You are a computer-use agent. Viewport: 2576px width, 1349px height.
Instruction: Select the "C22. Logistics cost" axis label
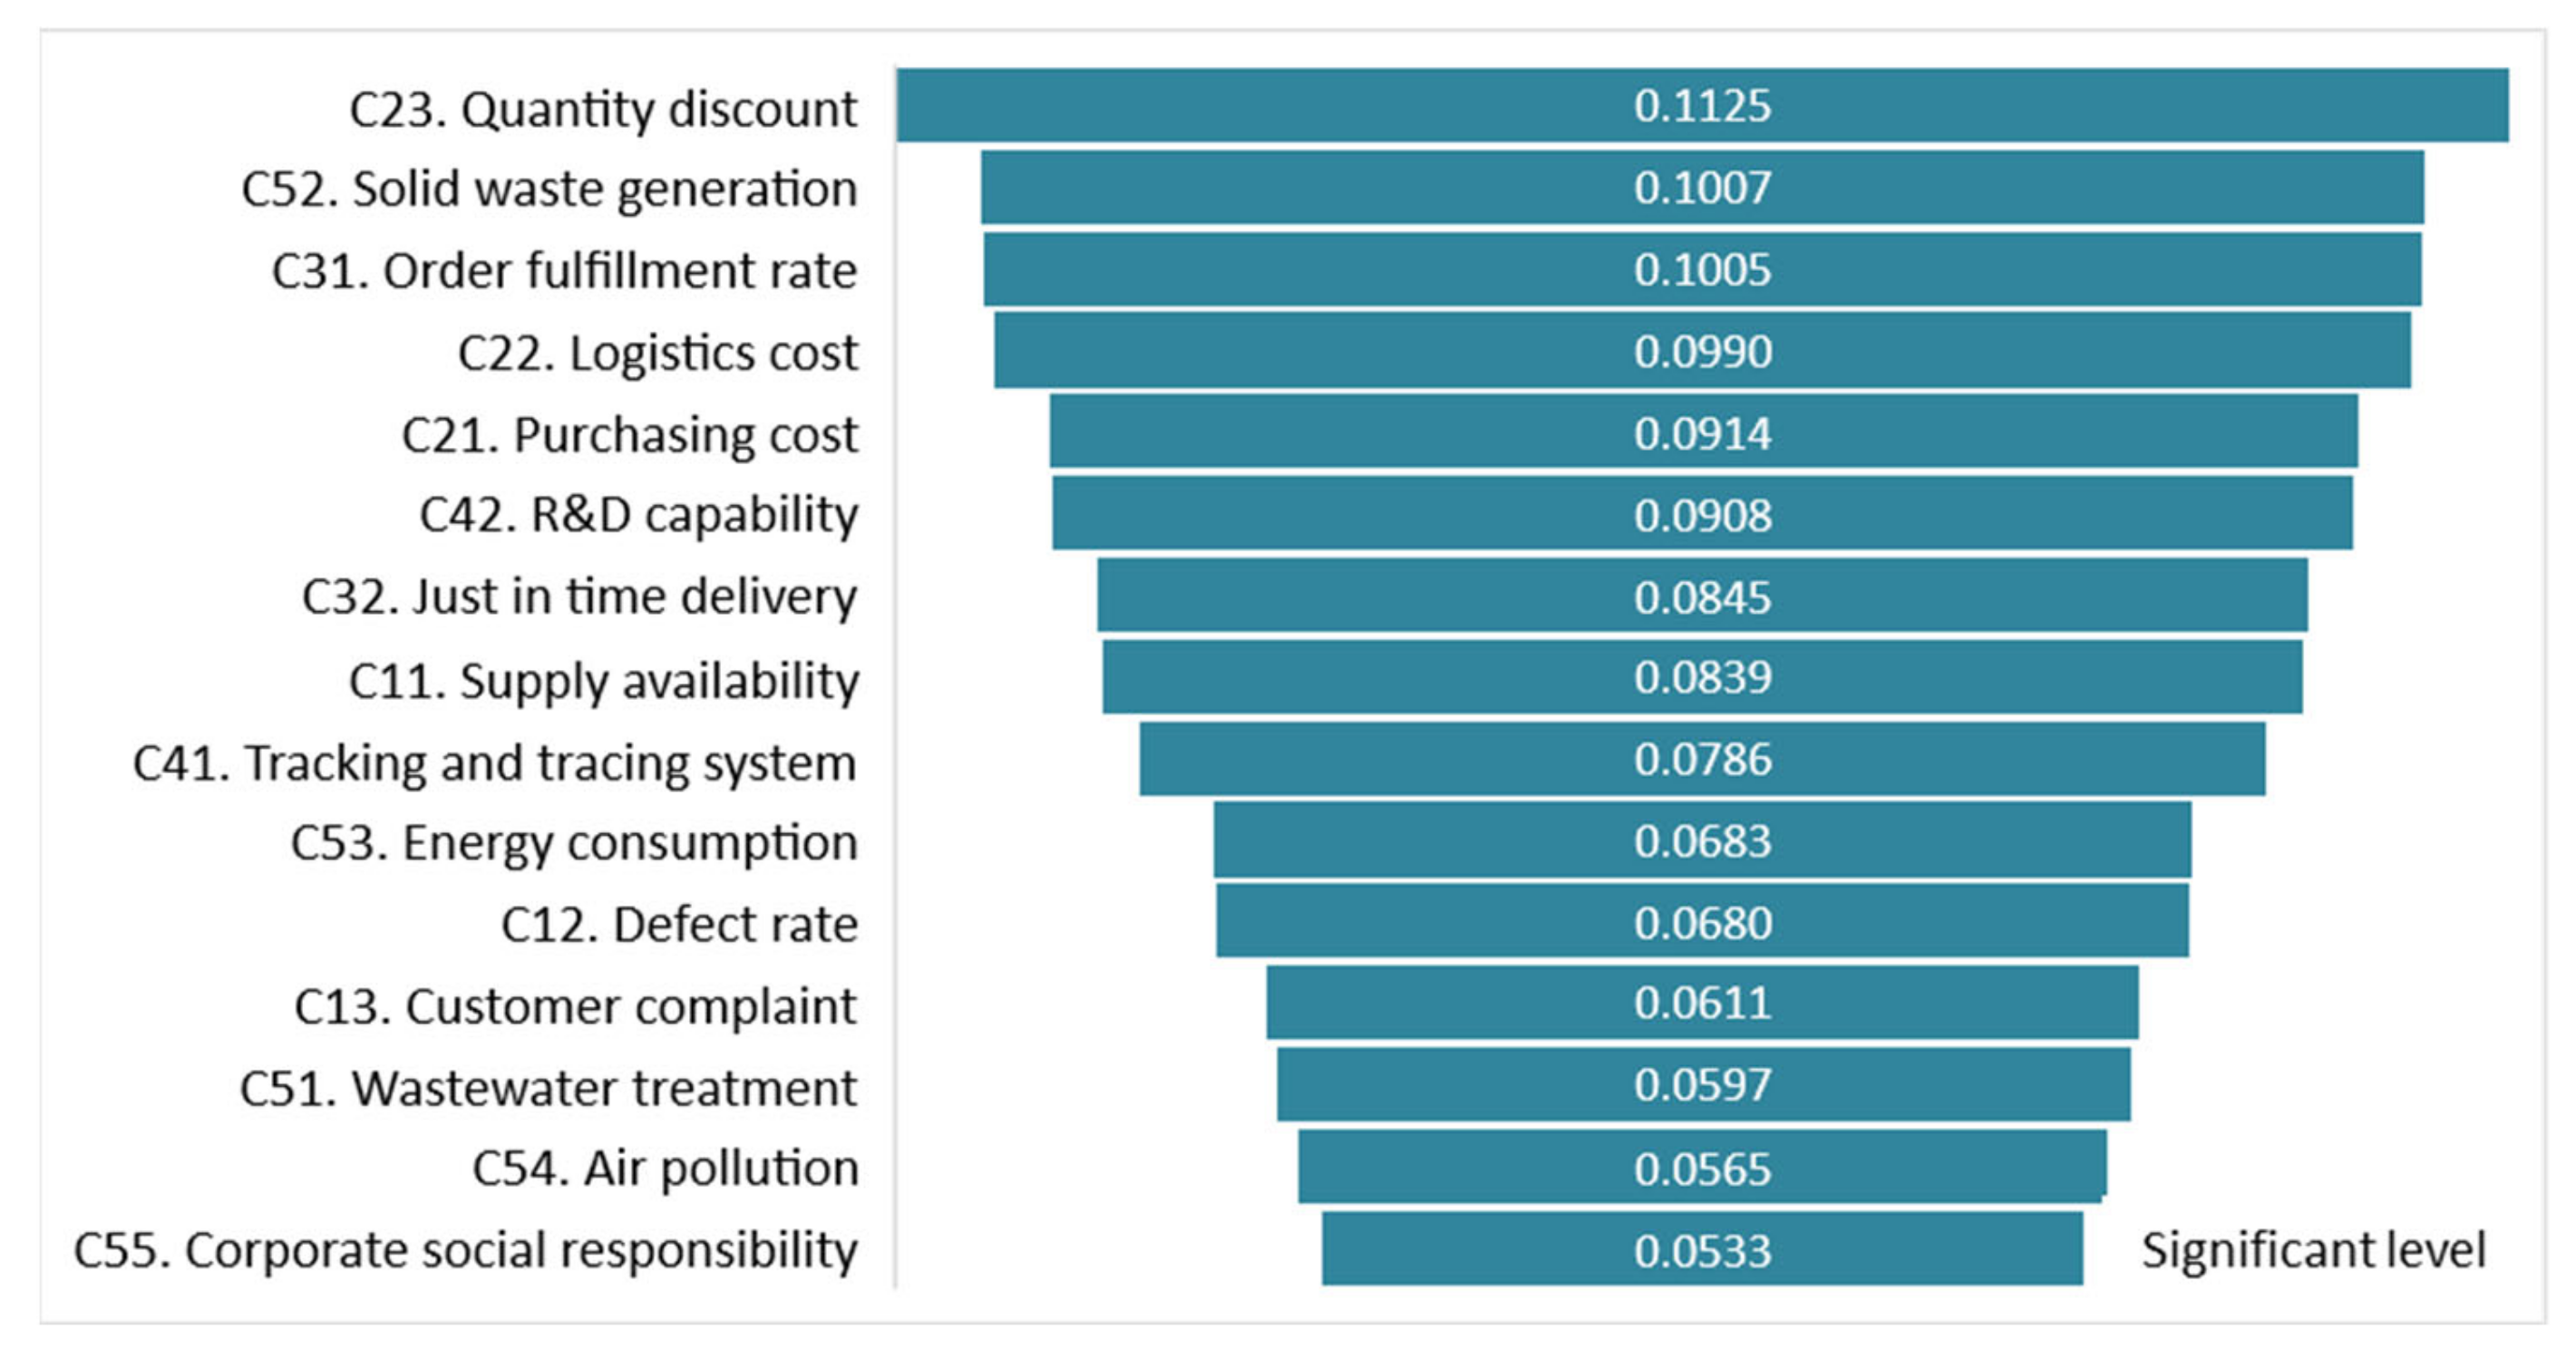point(658,352)
